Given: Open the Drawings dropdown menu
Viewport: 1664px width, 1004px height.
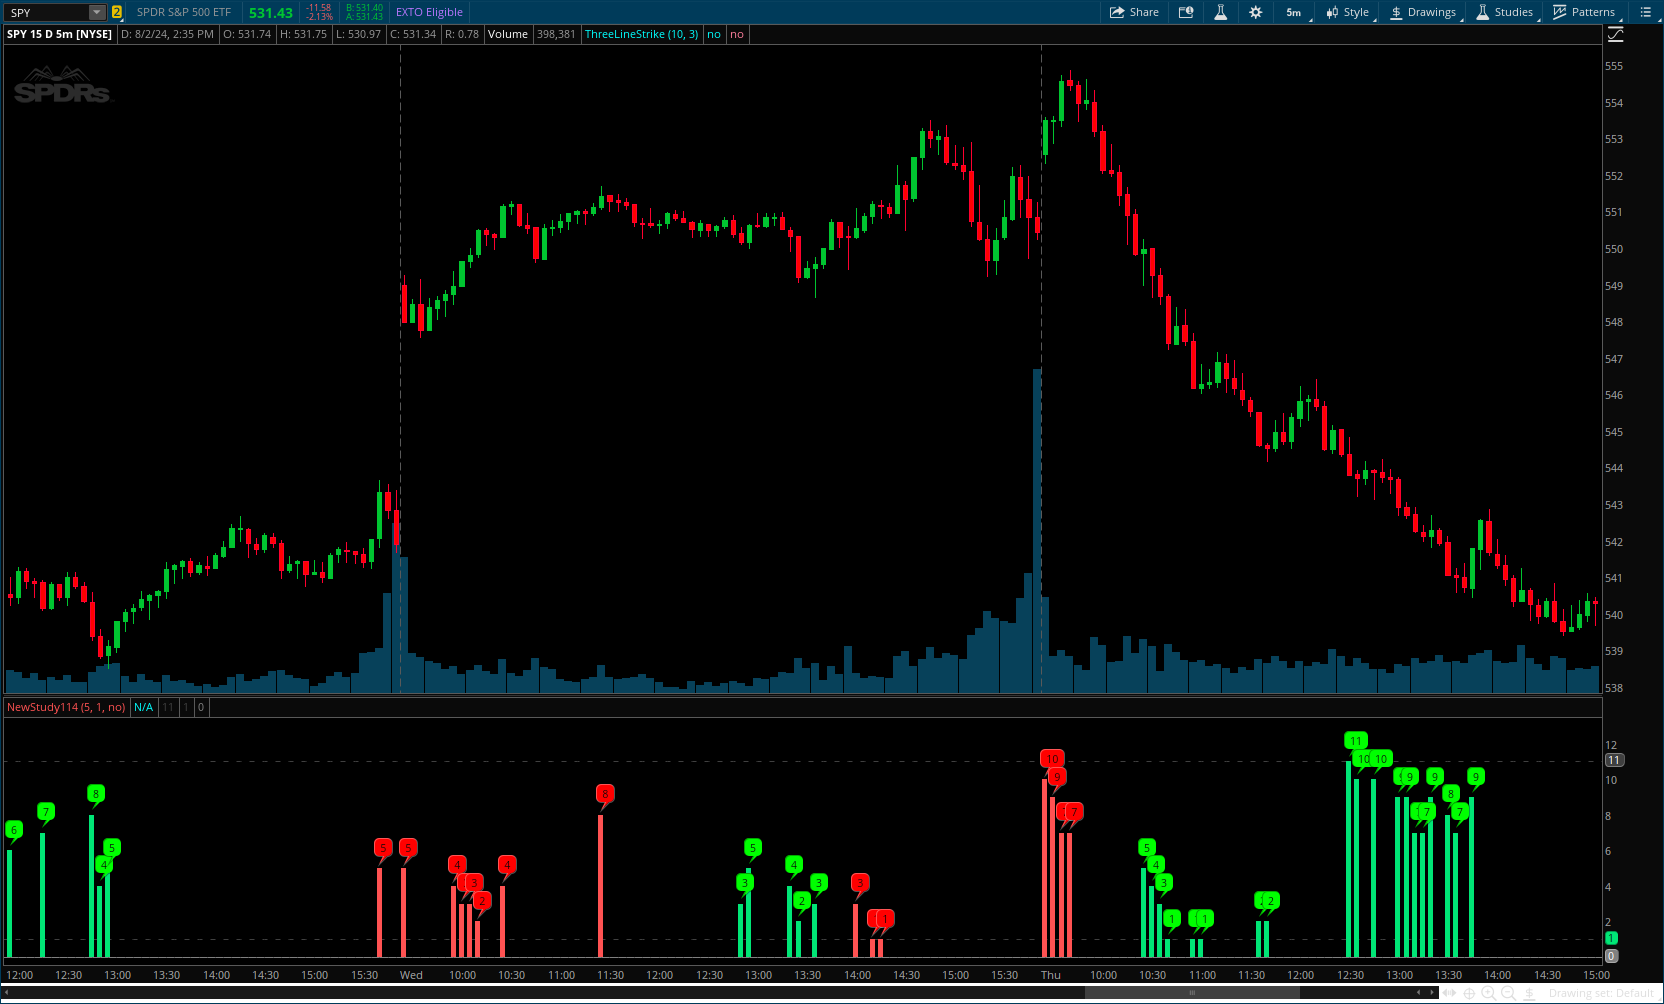Looking at the screenshot, I should (x=1424, y=12).
